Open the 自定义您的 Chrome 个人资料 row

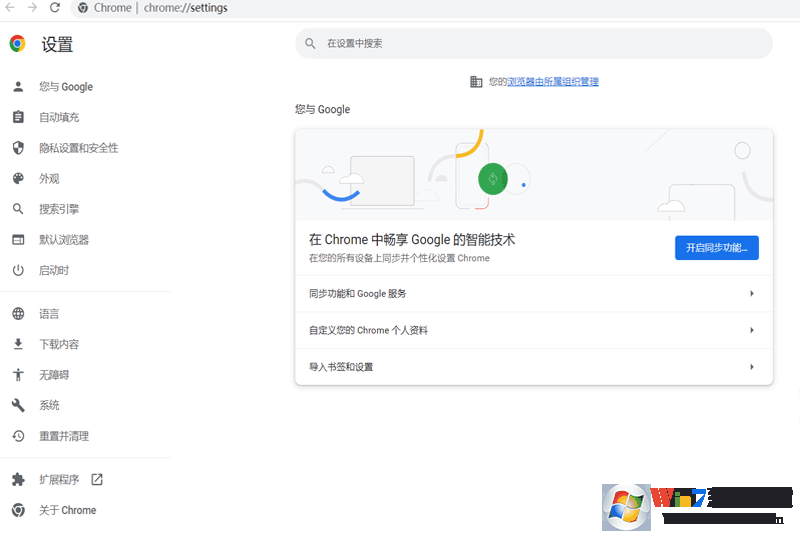point(534,331)
